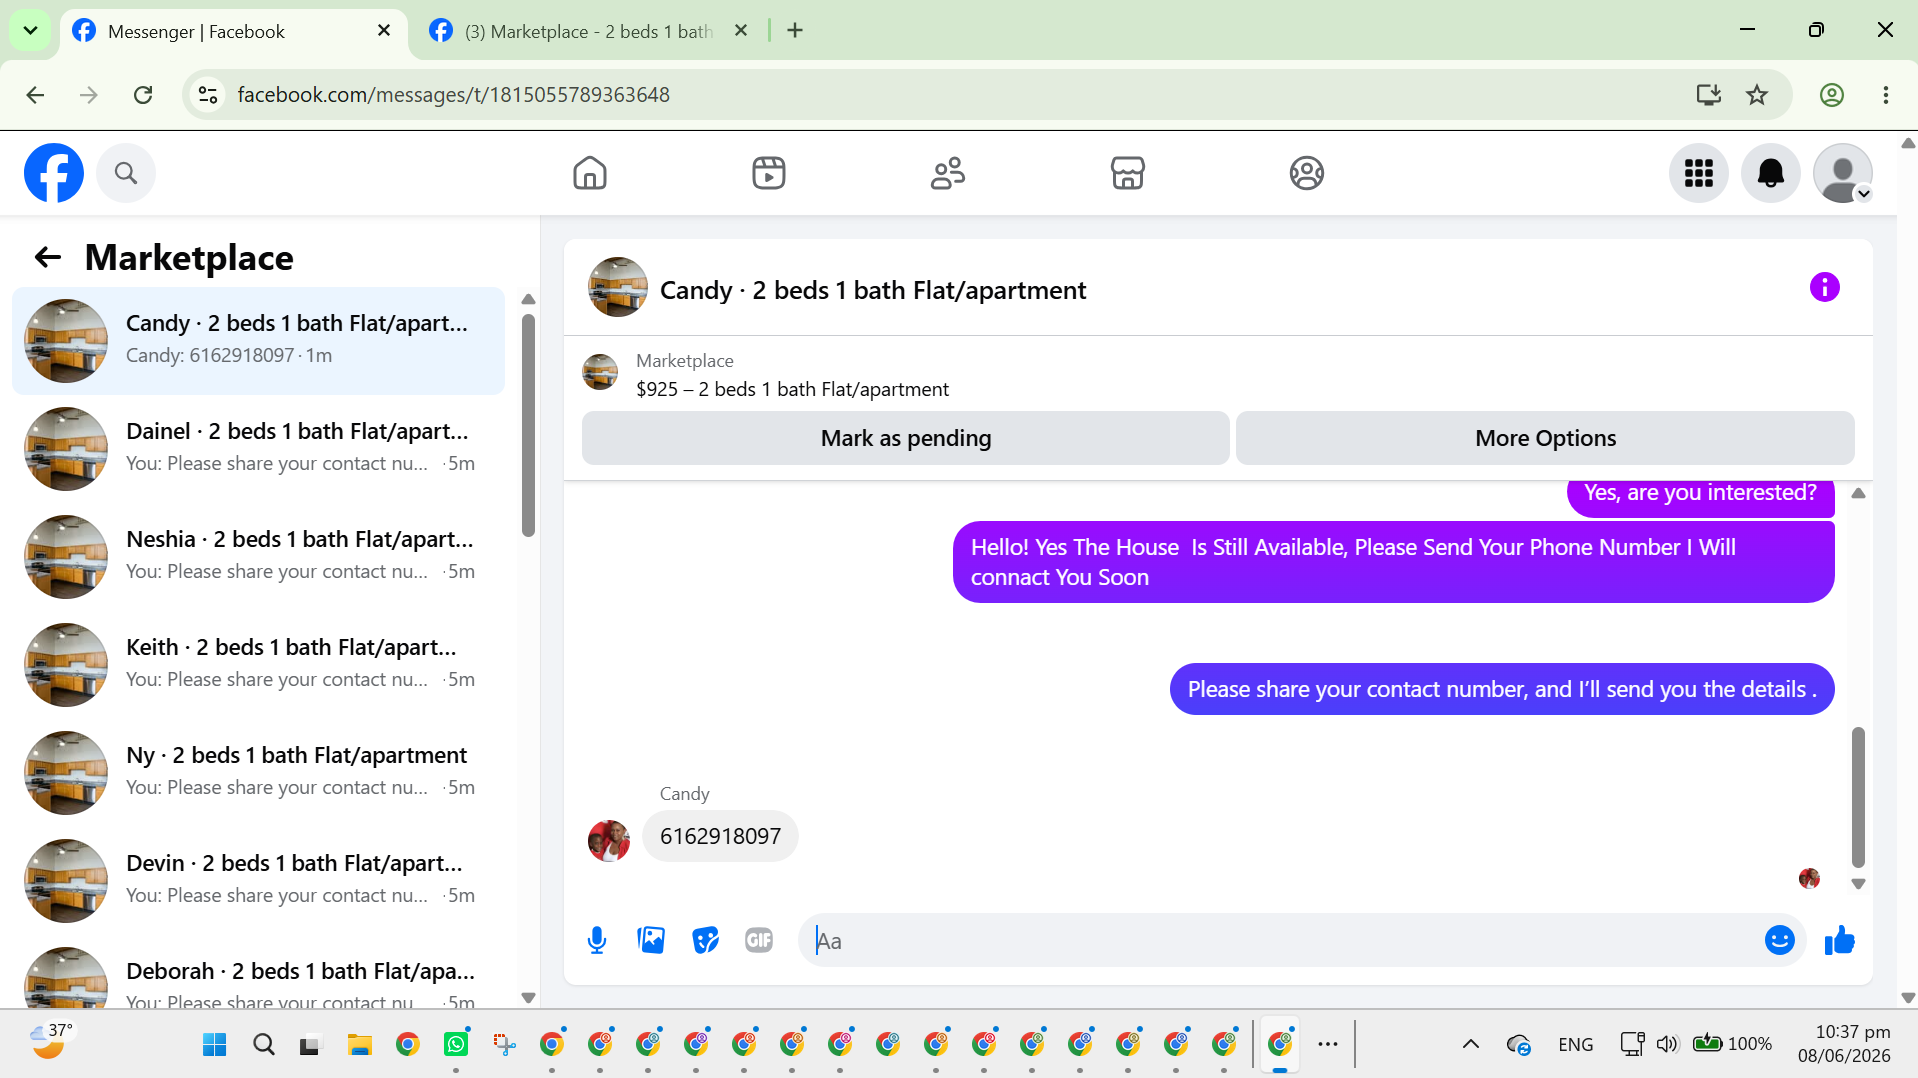1918x1078 pixels.
Task: Click the conversation list scrollbar
Action: [529, 425]
